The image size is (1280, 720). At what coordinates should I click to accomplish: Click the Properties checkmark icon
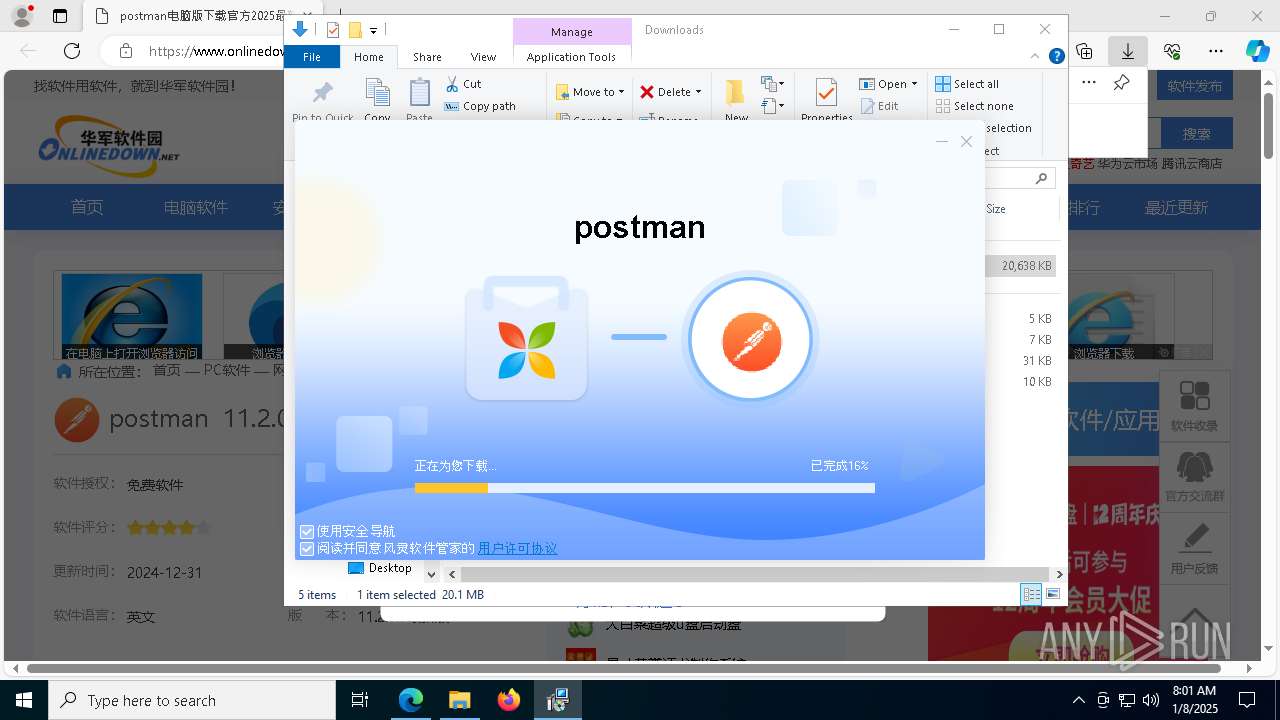[x=826, y=93]
